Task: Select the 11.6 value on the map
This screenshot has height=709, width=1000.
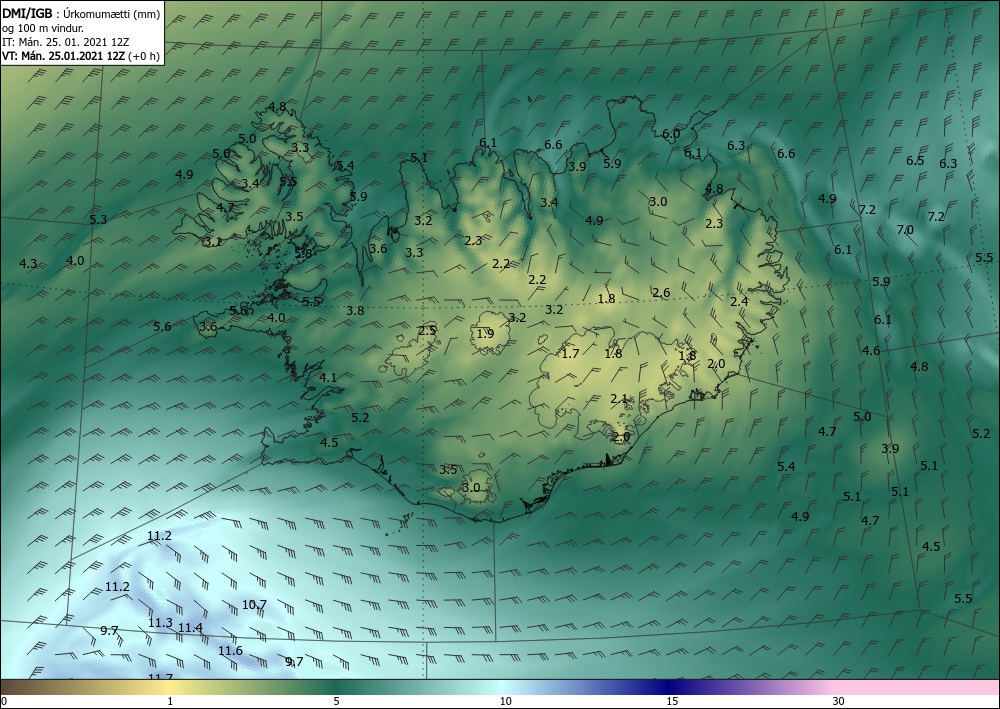Action: pos(230,651)
